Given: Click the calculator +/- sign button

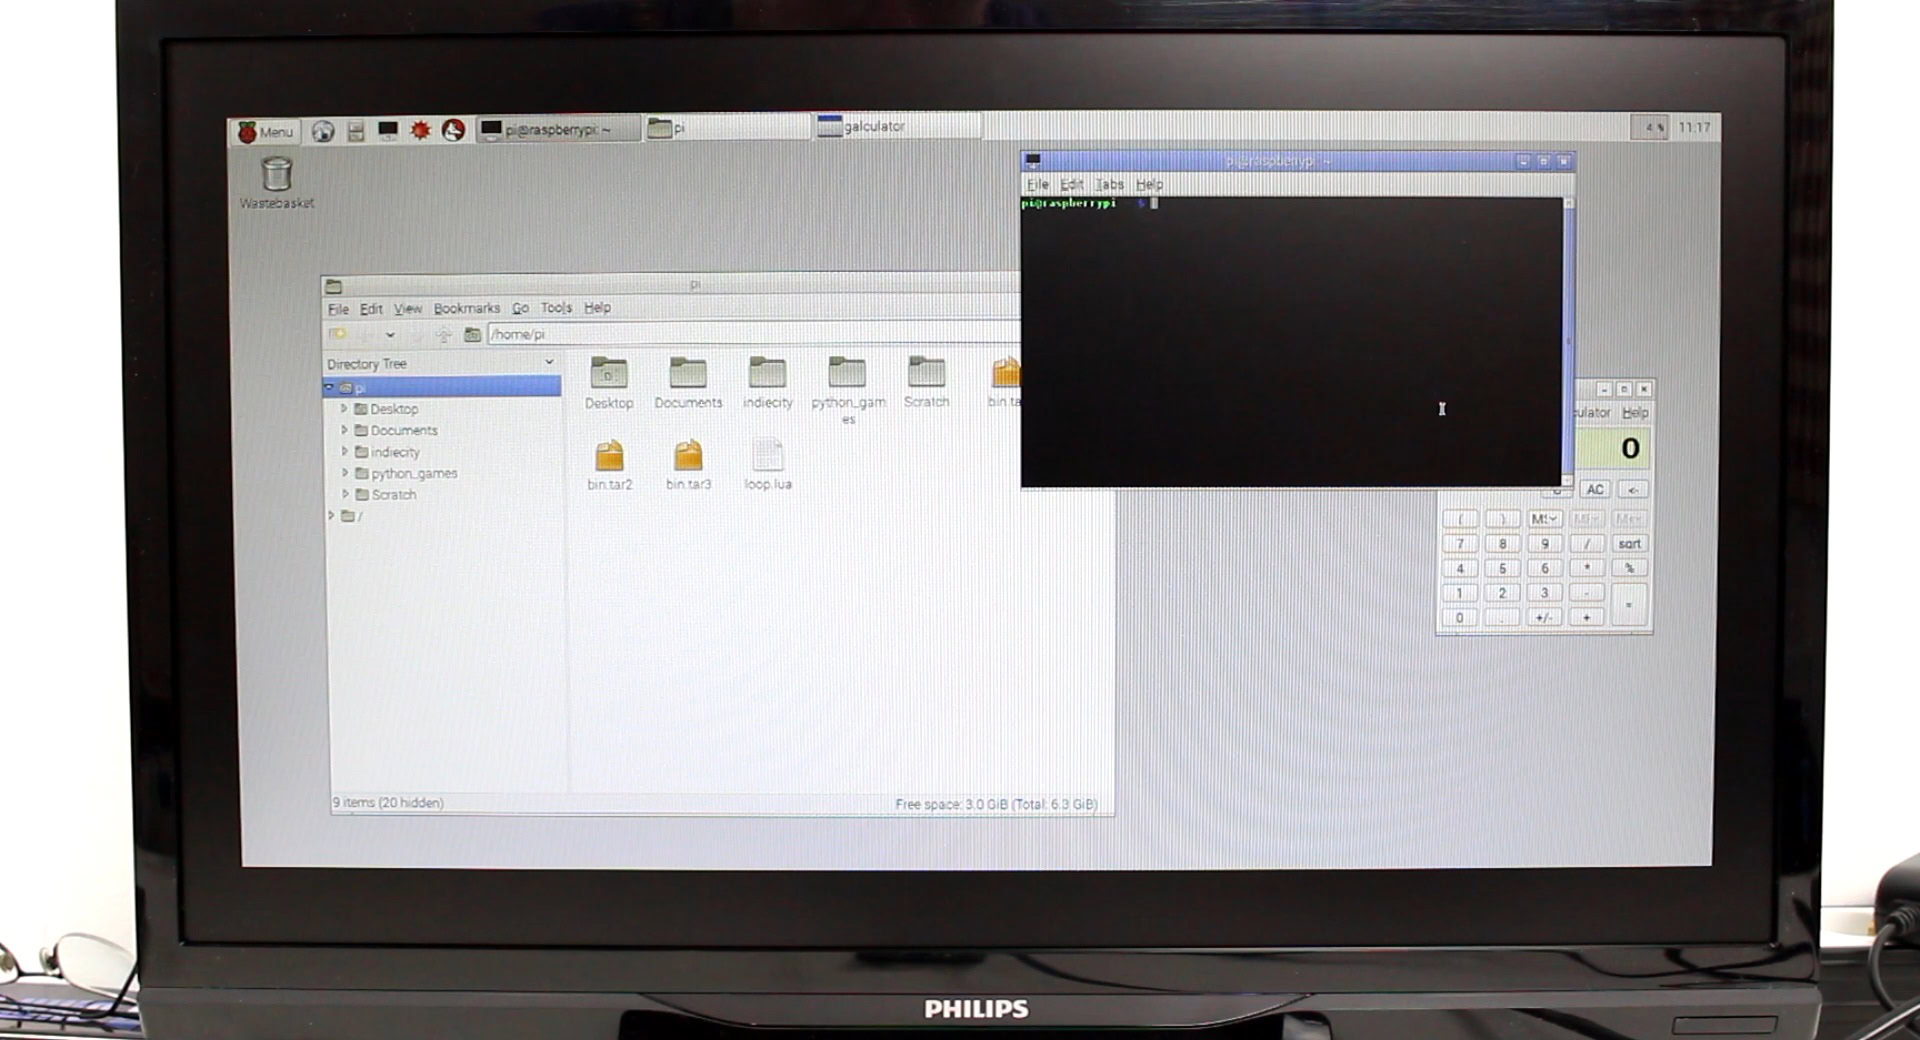Looking at the screenshot, I should tap(1544, 618).
